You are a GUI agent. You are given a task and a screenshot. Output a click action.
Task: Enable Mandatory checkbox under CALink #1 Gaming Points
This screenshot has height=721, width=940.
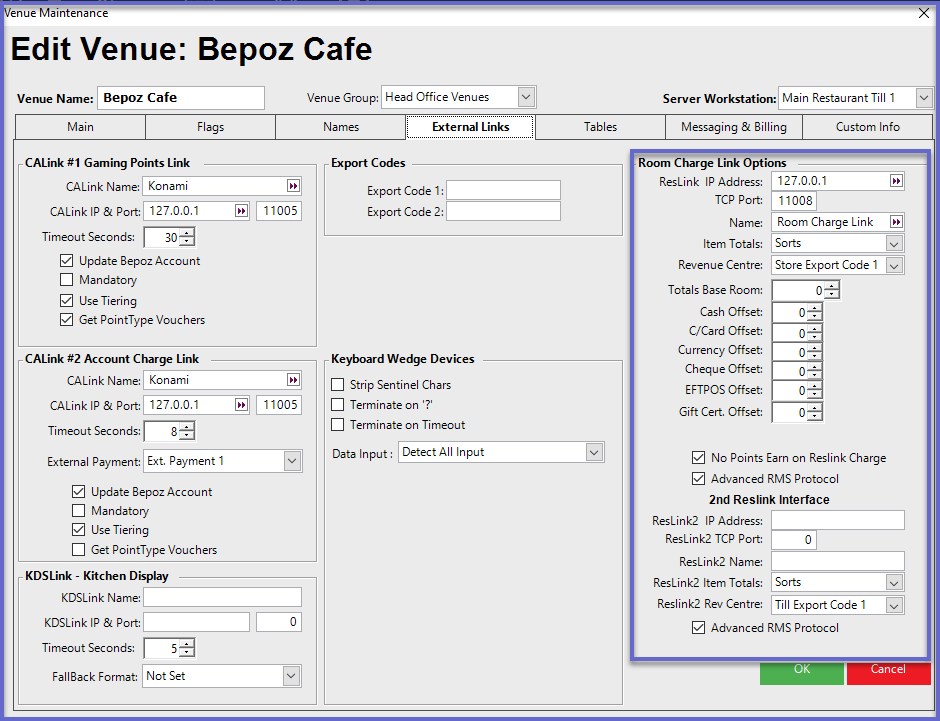pyautogui.click(x=67, y=281)
